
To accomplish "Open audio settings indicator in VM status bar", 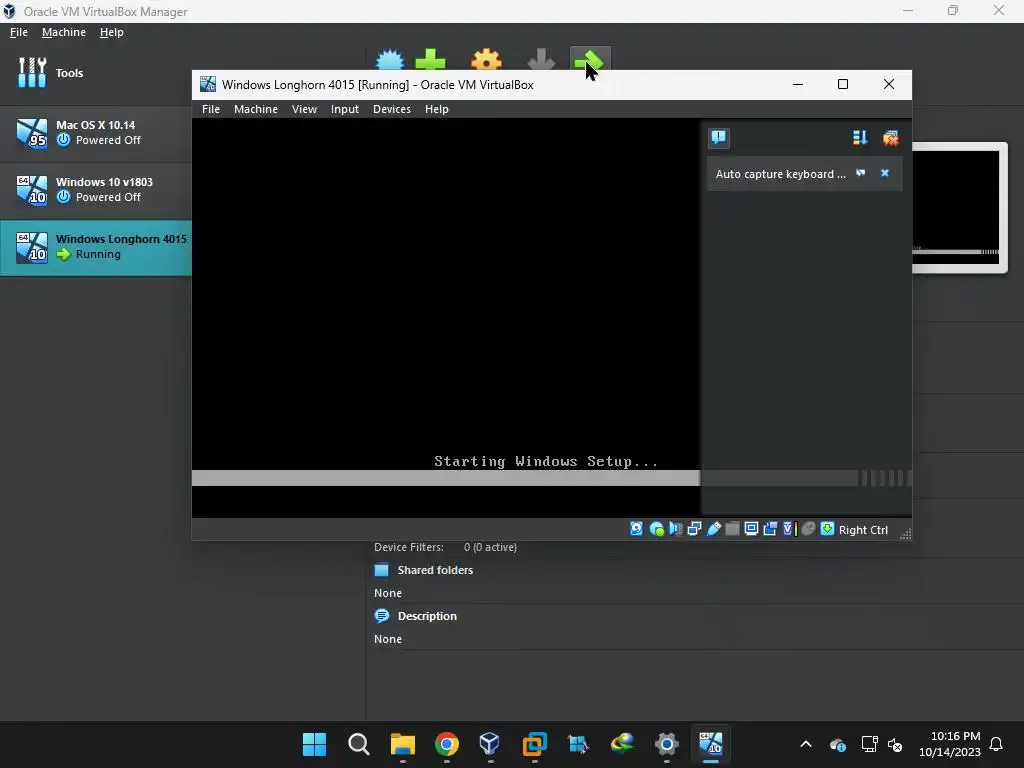I will 675,529.
